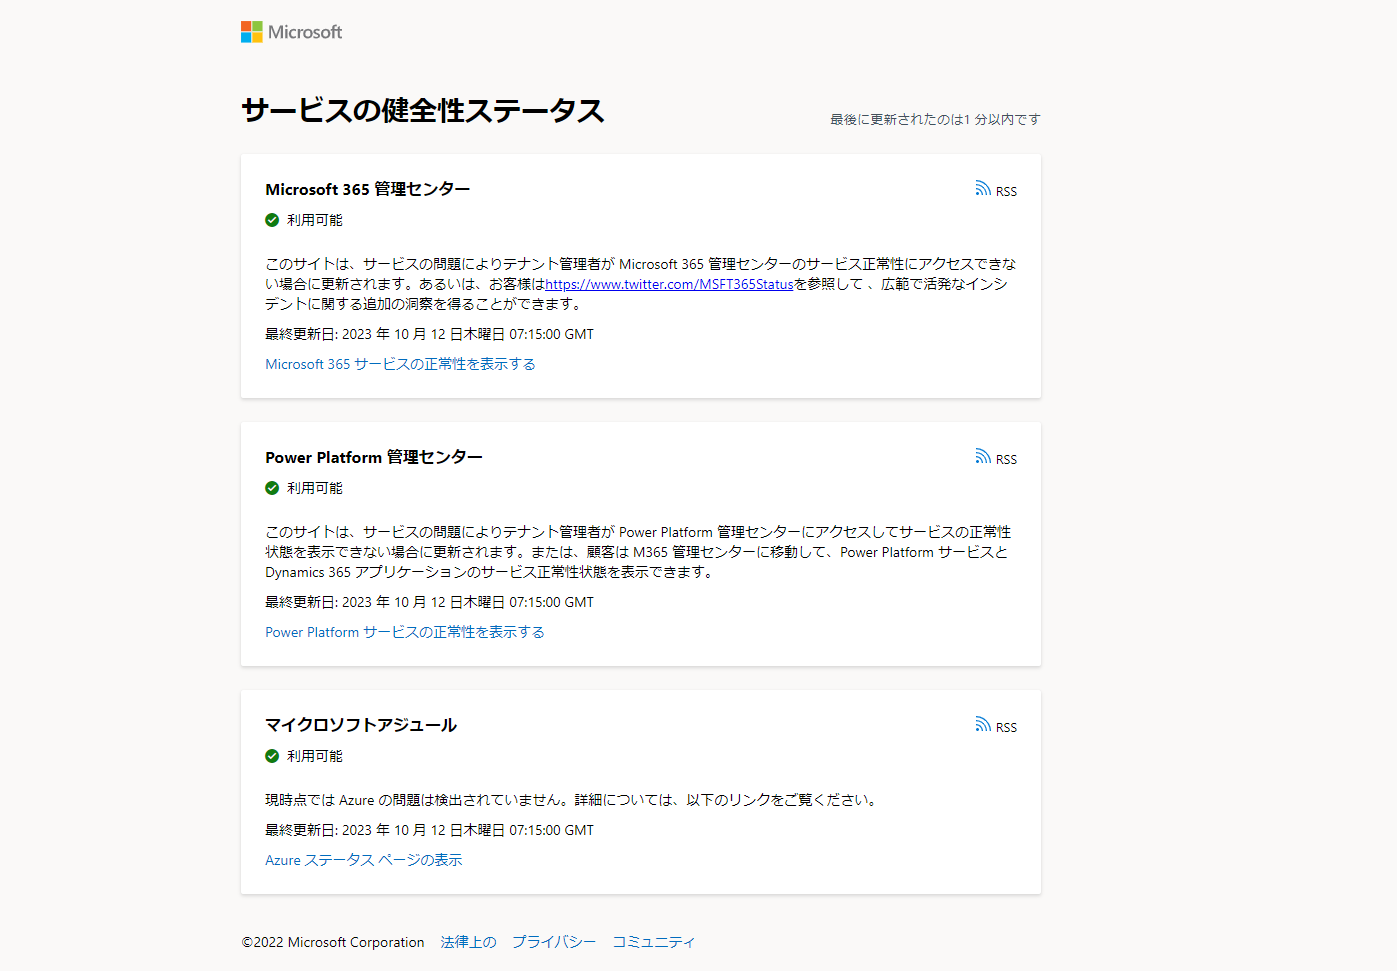1397x971 pixels.
Task: Open RSS feed for マイクロソフトアジュール
Action: tap(996, 726)
